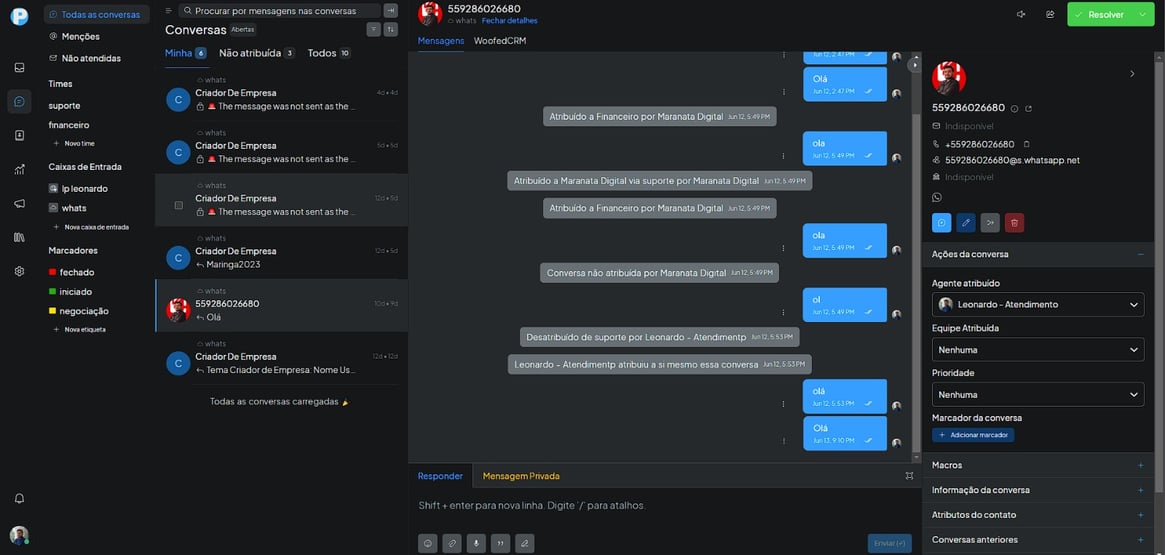The width and height of the screenshot is (1165, 555).
Task: Mute conversation via speaker icon in header
Action: point(1021,14)
